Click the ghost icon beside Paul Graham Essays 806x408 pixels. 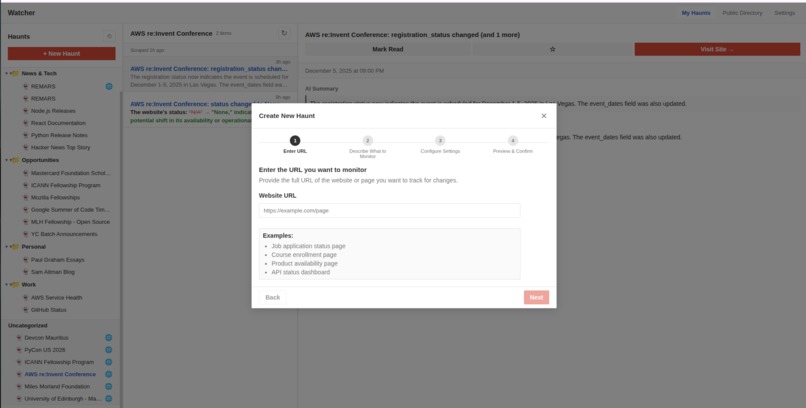click(x=26, y=260)
